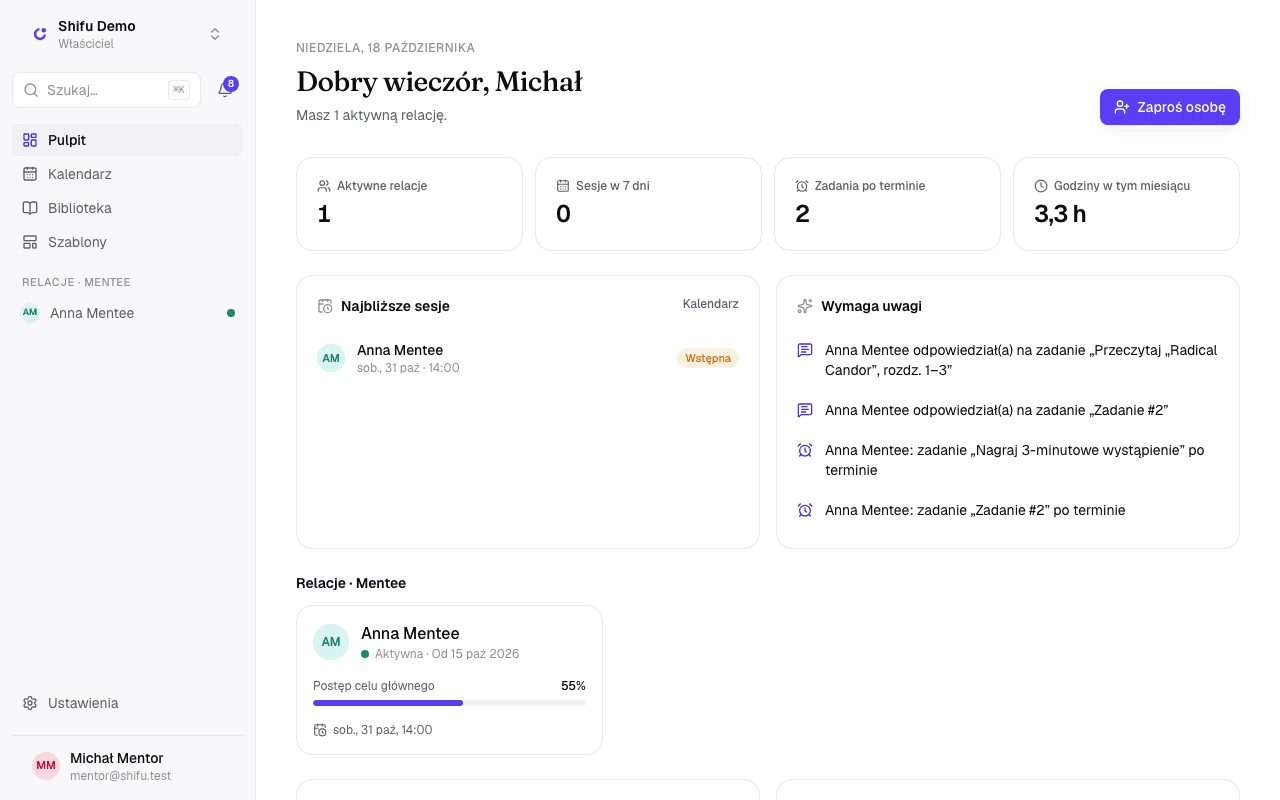Click the Ustawienia gear icon
The width and height of the screenshot is (1280, 800).
point(30,703)
